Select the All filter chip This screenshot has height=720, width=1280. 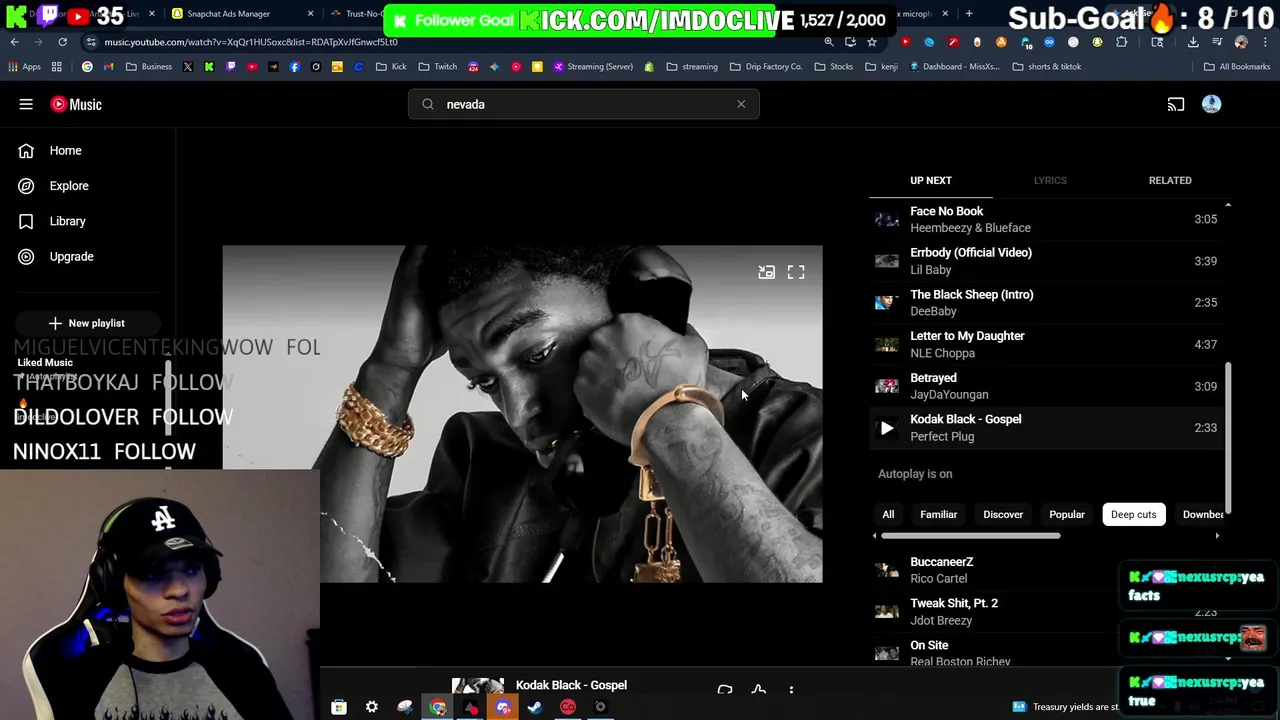point(888,514)
